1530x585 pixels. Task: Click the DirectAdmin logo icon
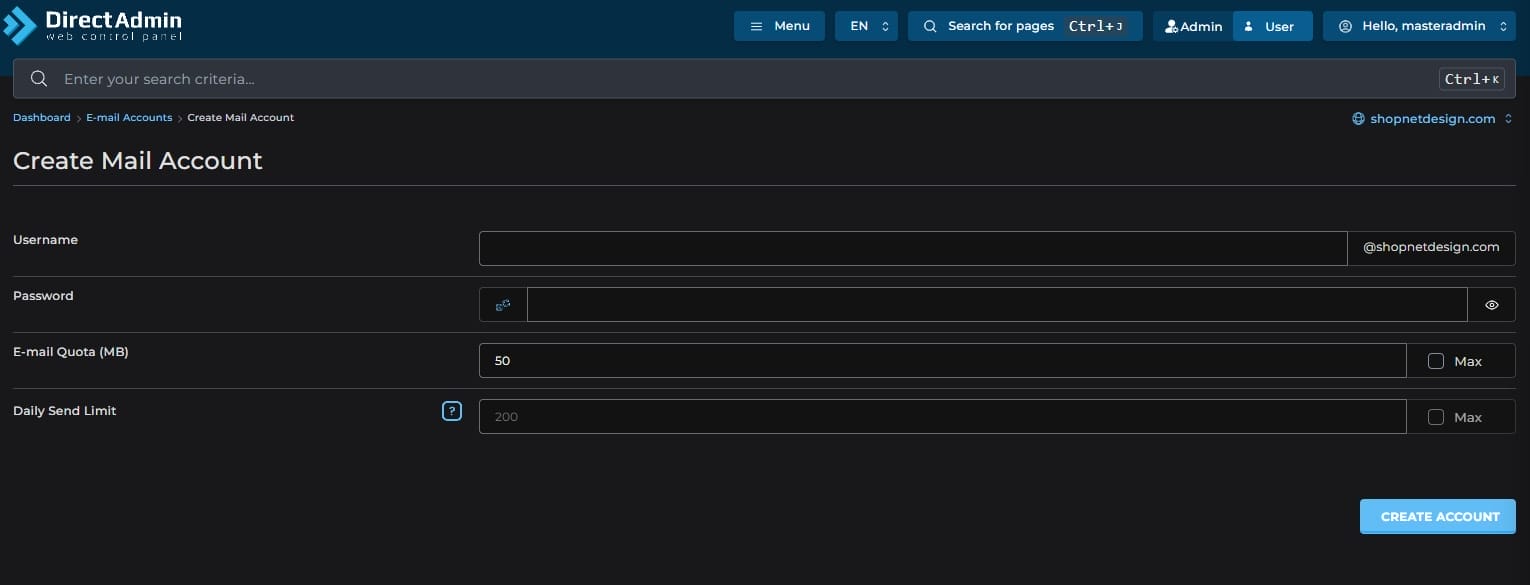(20, 26)
